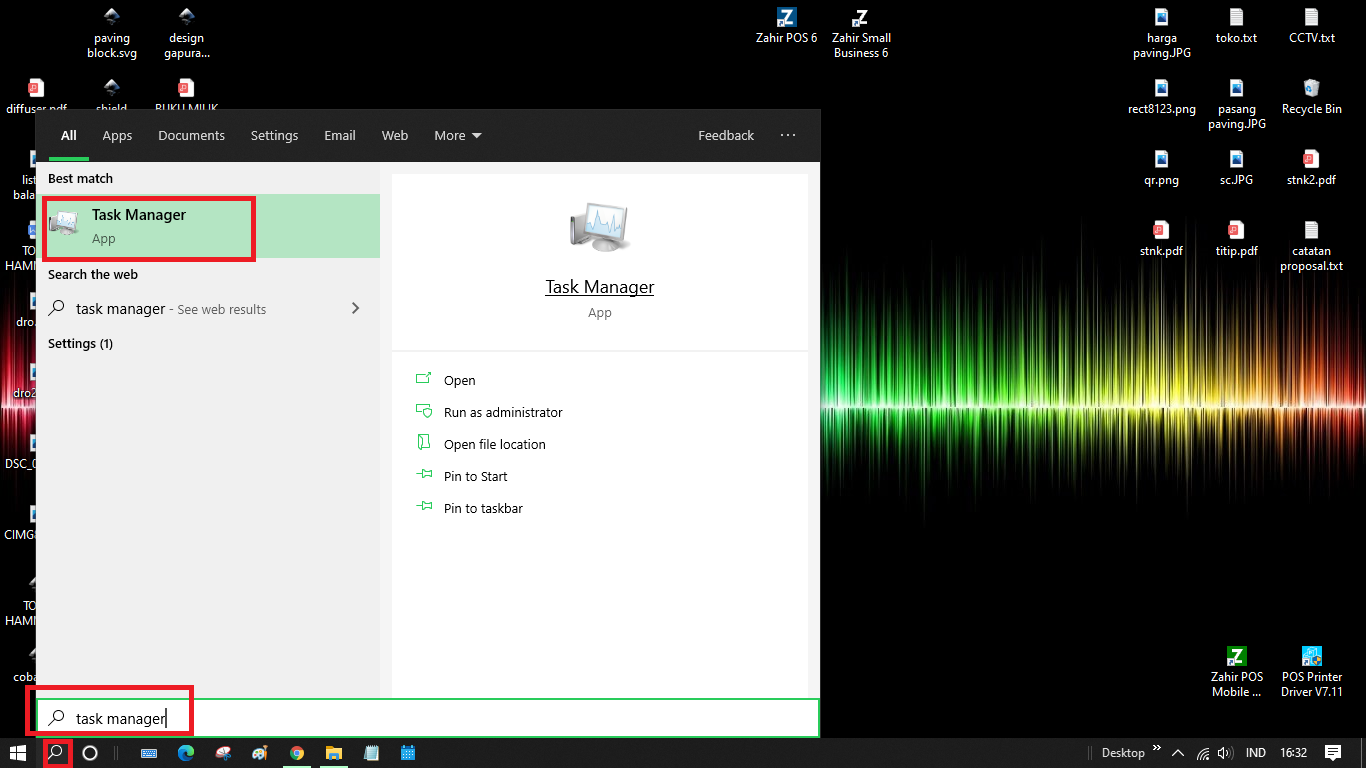Click the Feedback button

pos(726,135)
